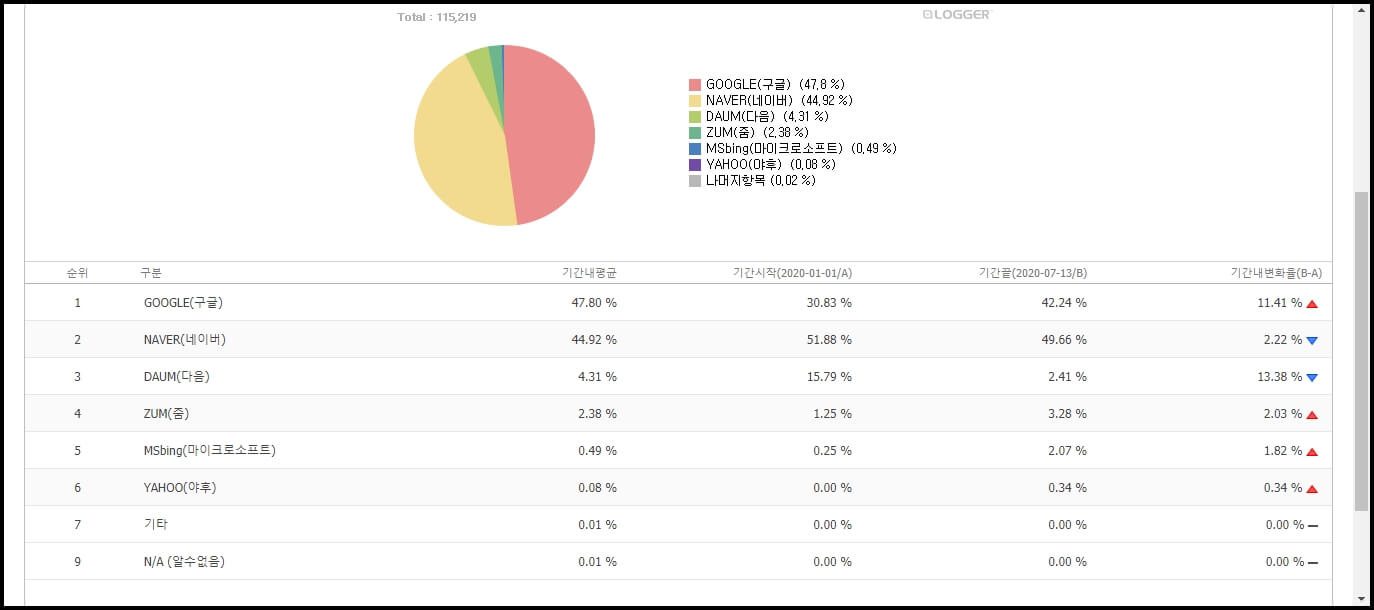Click the YAHOO(야후) (0.08 %) legend label
The height and width of the screenshot is (610, 1374).
coord(771,165)
